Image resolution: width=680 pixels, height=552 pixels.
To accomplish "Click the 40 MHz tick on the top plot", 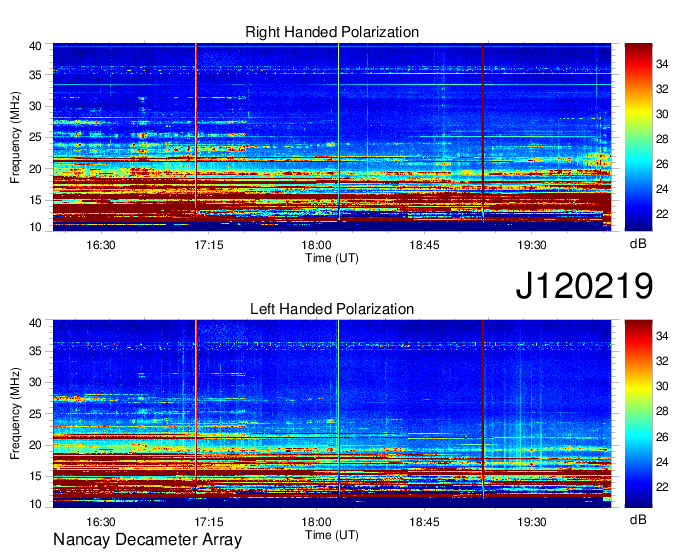I will 35,46.
